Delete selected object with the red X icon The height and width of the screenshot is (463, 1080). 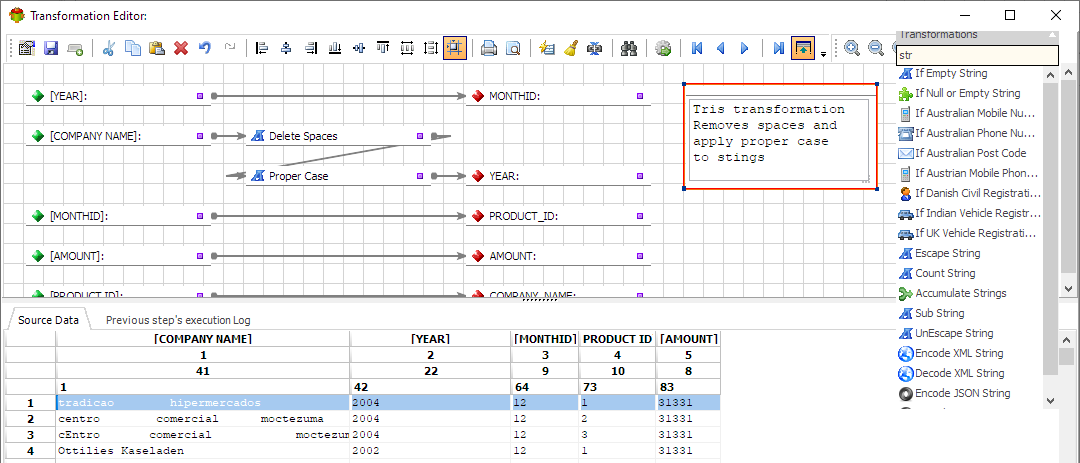point(181,48)
